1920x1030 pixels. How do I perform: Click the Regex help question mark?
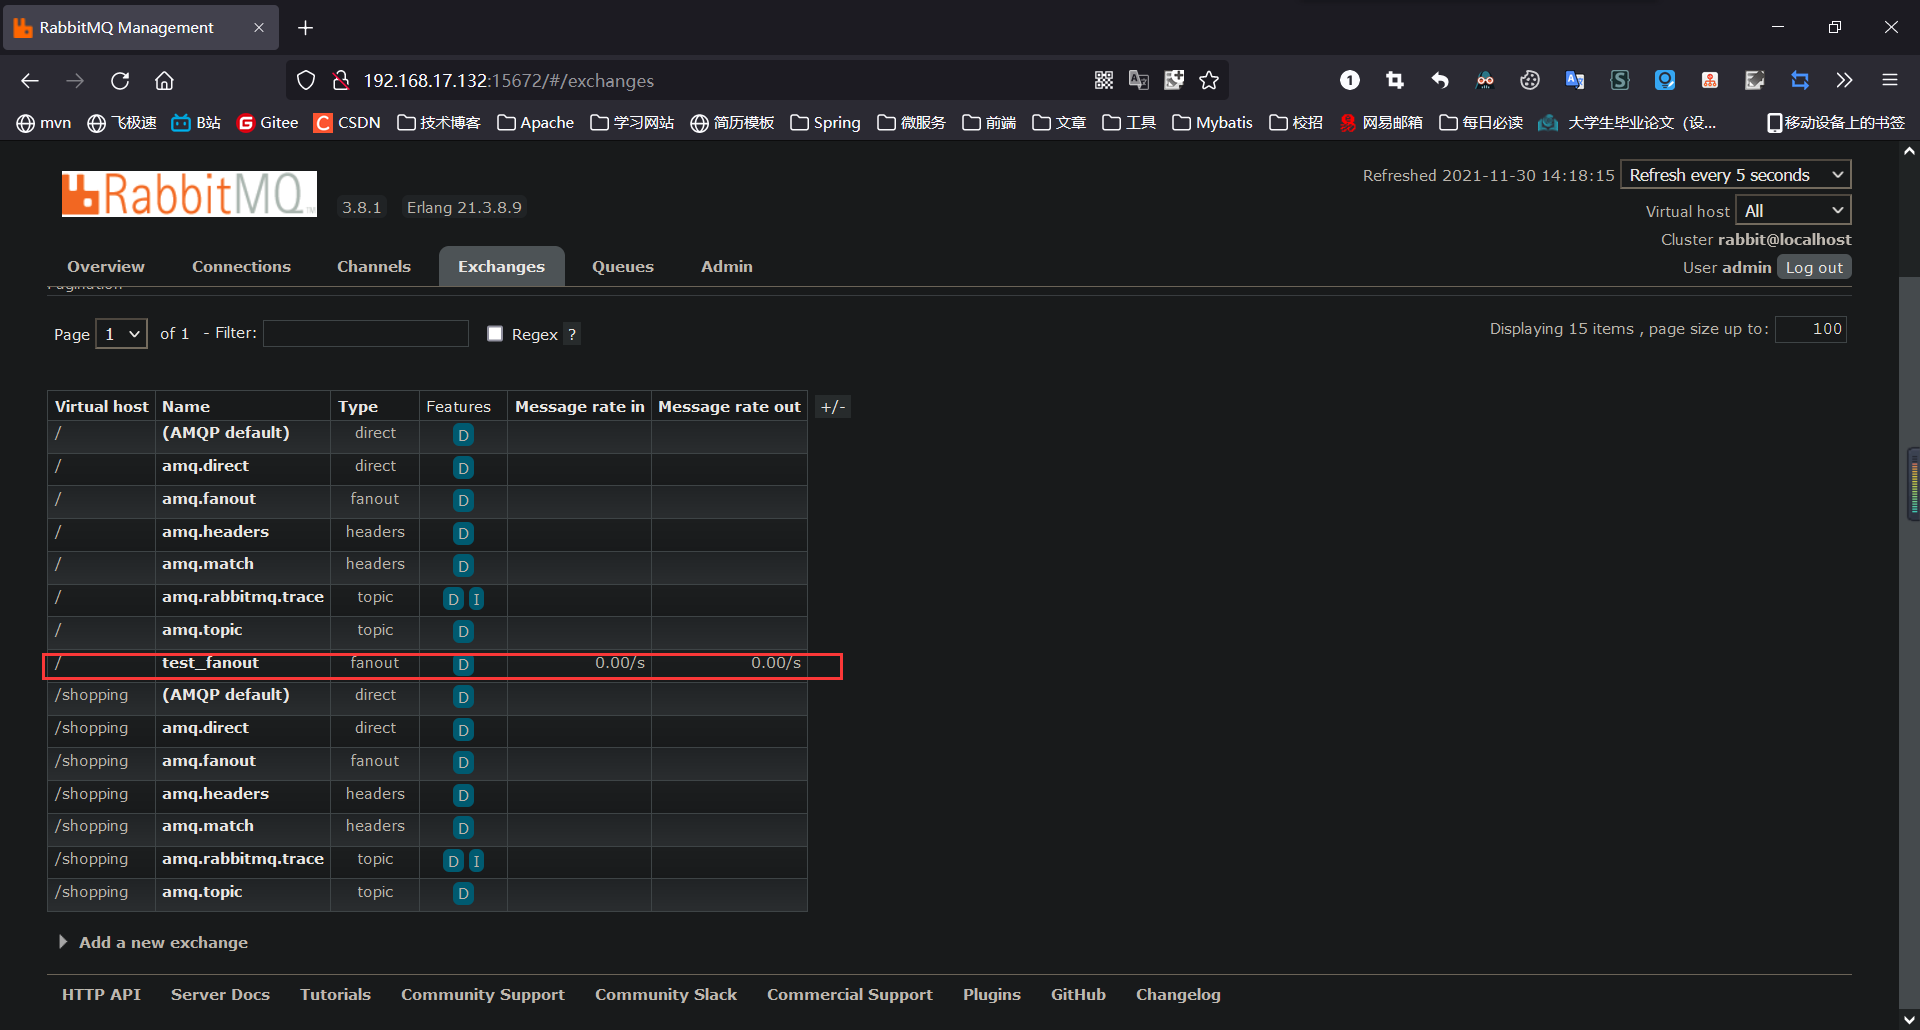(x=572, y=334)
